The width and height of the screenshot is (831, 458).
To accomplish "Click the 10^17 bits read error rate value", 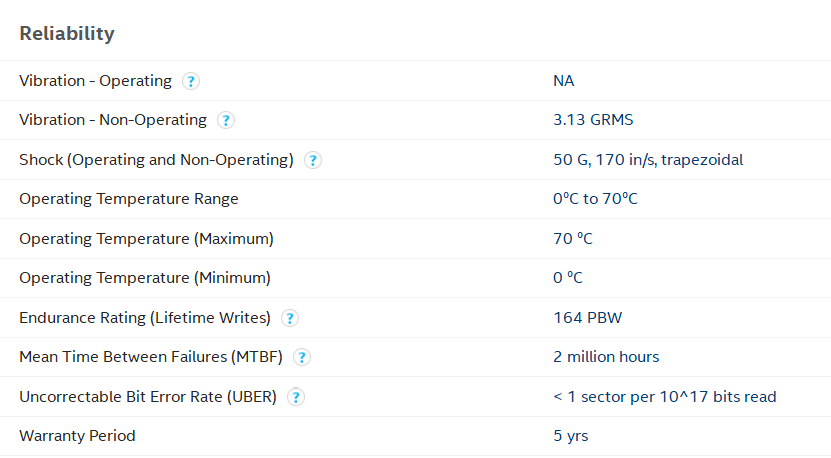I will coord(664,397).
